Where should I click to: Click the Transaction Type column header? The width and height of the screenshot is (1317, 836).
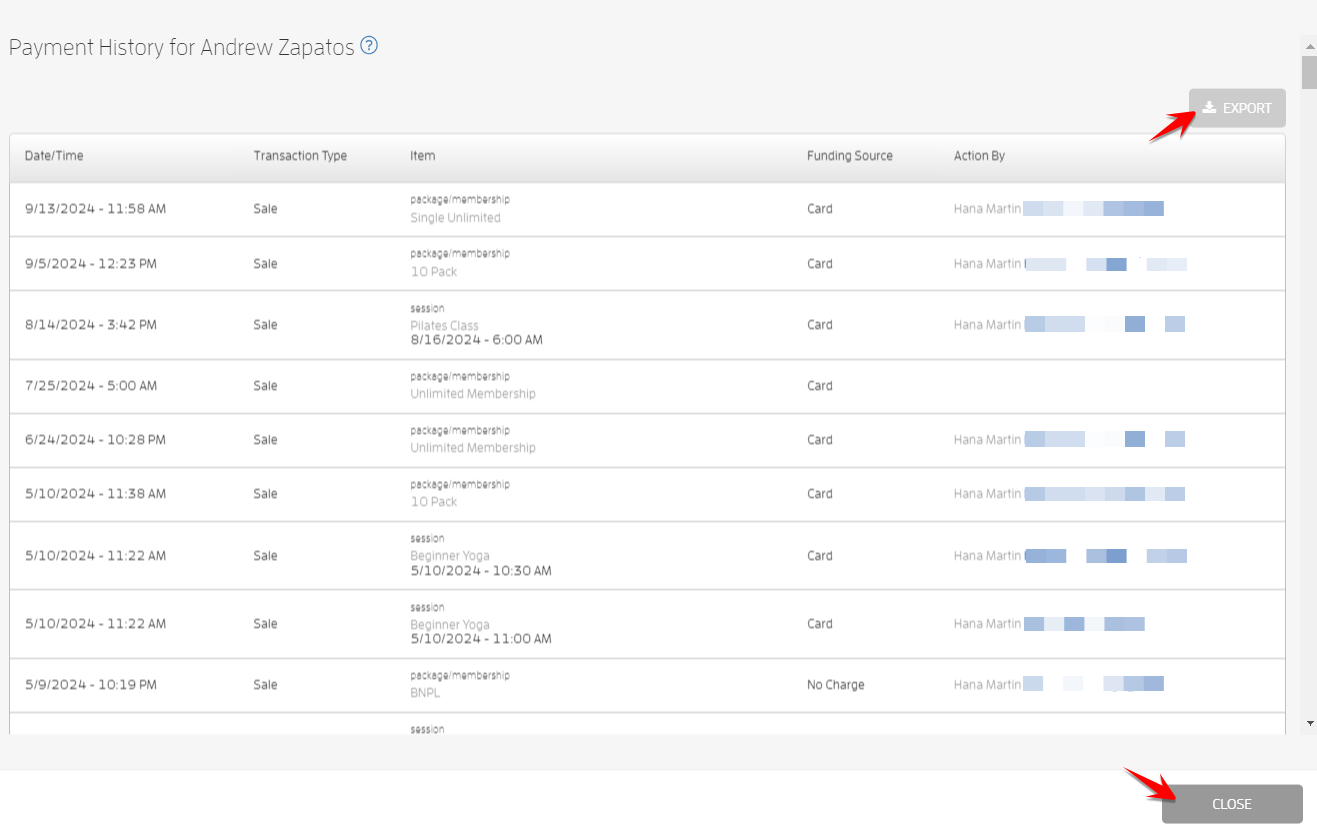[300, 156]
